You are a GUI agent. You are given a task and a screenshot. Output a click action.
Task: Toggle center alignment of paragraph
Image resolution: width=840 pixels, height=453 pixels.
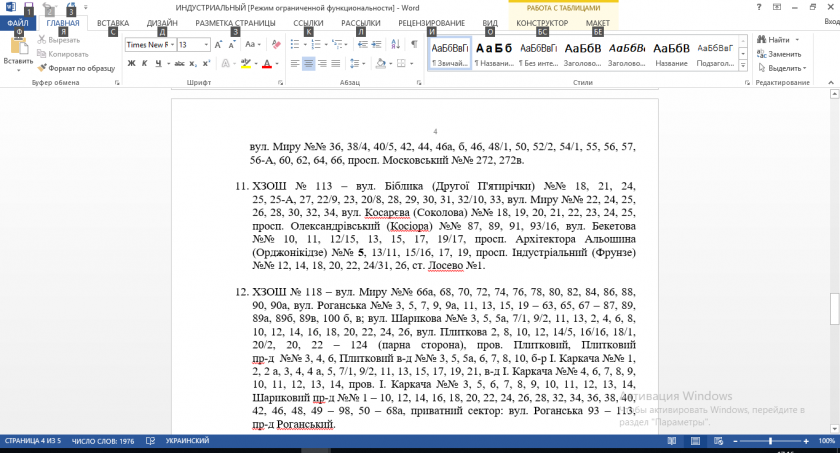[308, 64]
